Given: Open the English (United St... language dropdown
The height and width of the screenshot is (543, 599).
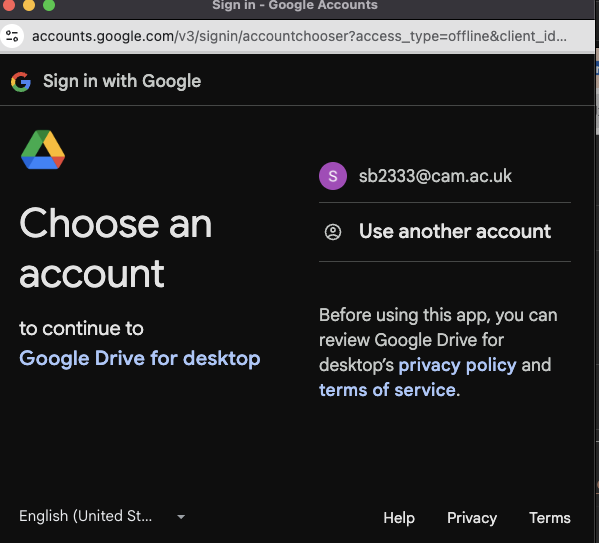Looking at the screenshot, I should click(x=102, y=516).
